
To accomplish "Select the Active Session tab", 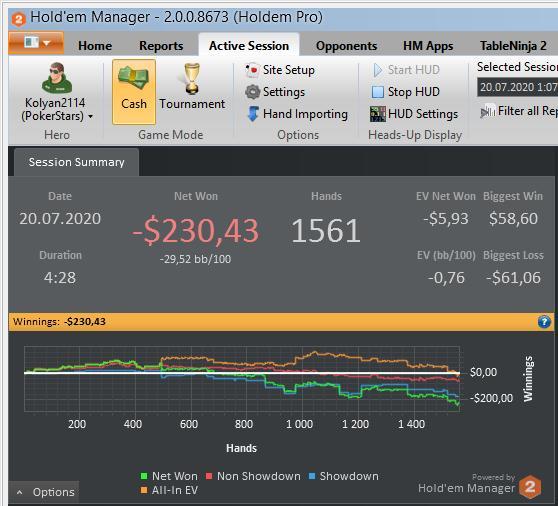I will (x=249, y=46).
